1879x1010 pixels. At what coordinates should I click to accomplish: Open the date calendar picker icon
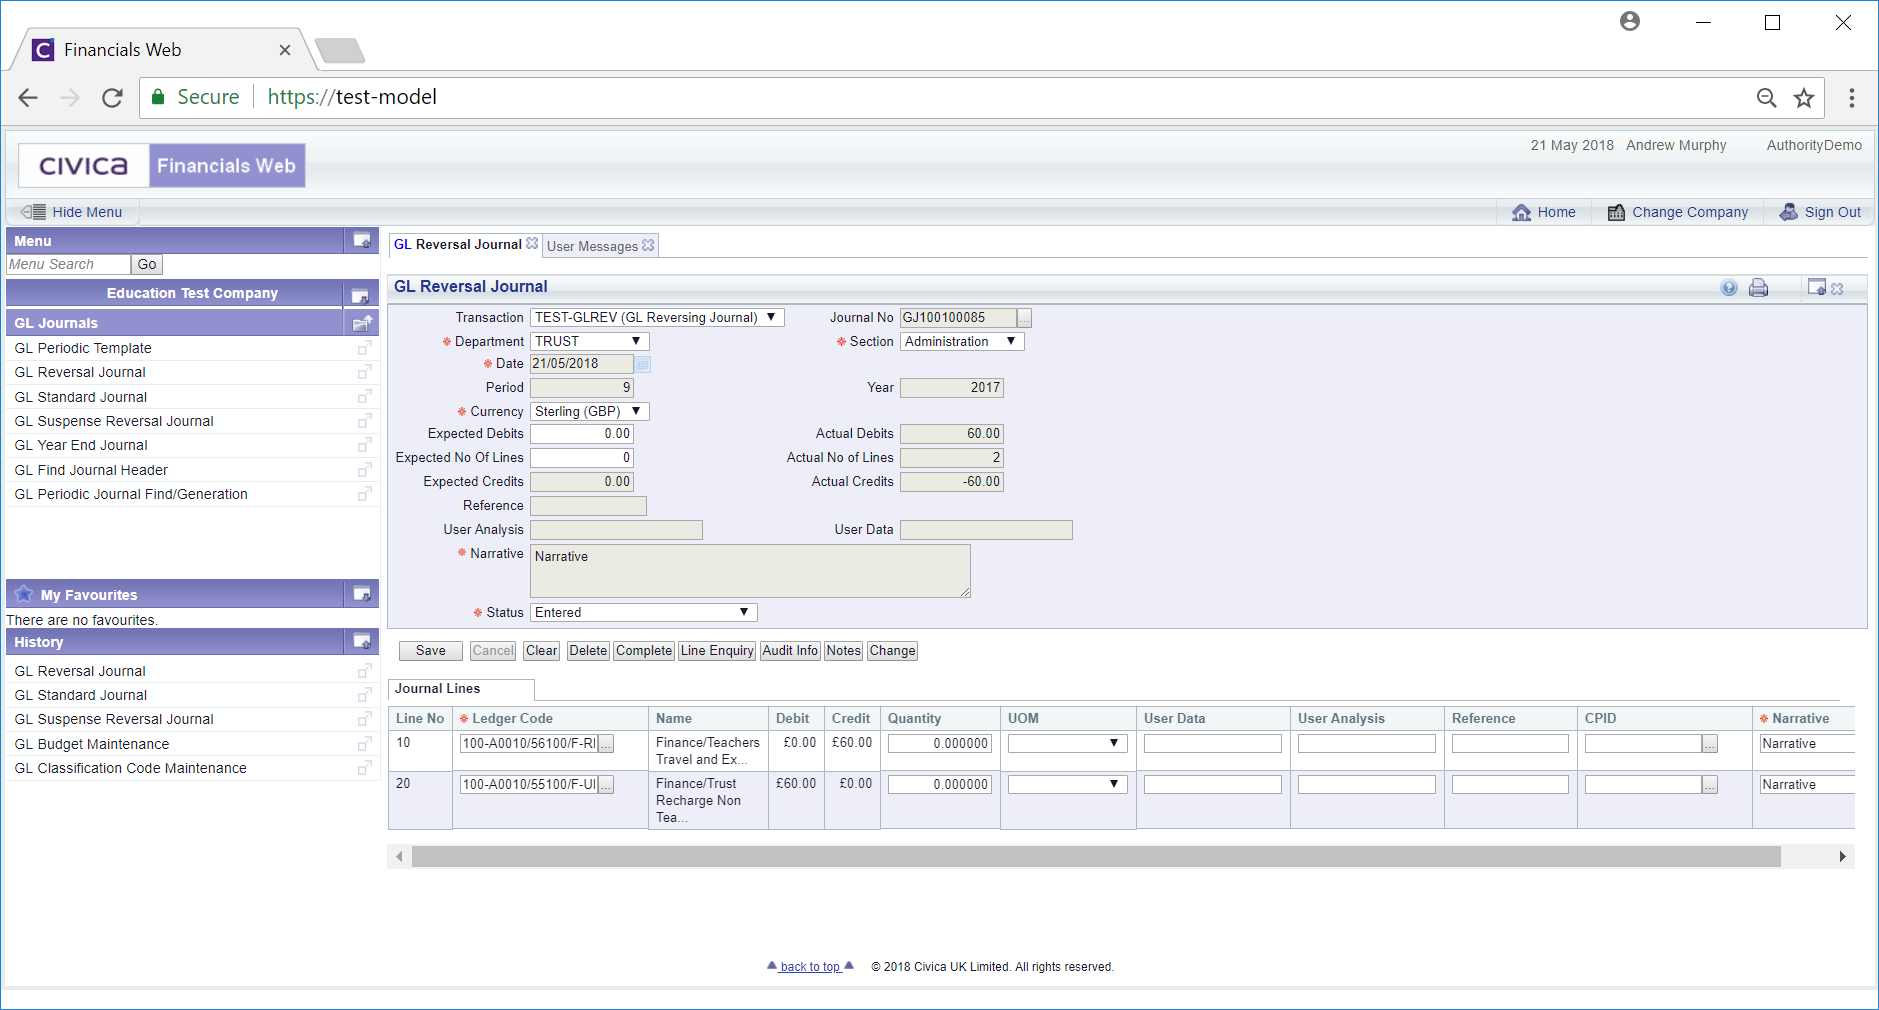[x=642, y=364]
